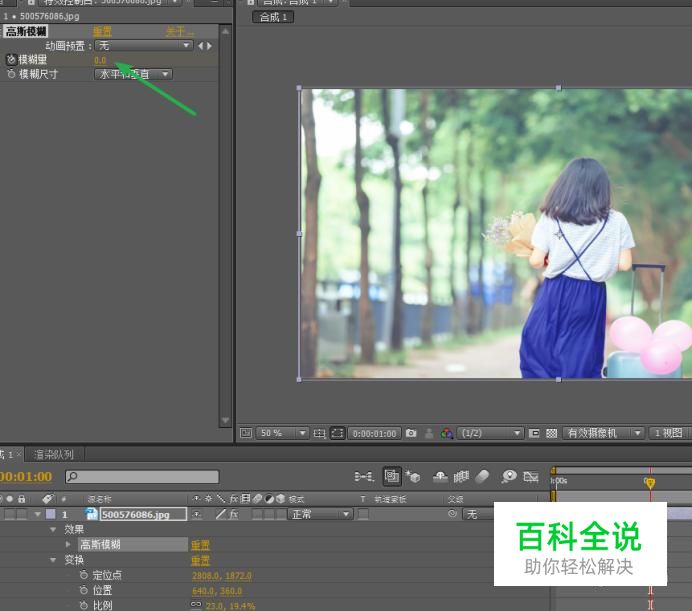Enable frame blending icon in timeline

461,477
